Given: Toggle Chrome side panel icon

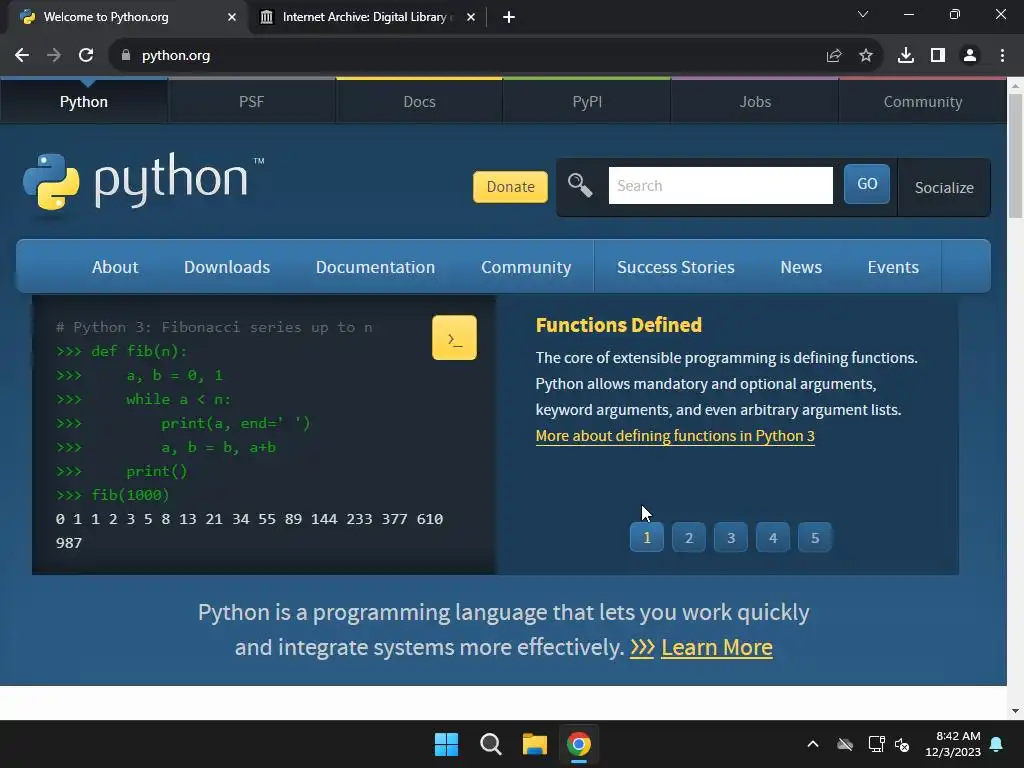Looking at the screenshot, I should click(x=938, y=56).
